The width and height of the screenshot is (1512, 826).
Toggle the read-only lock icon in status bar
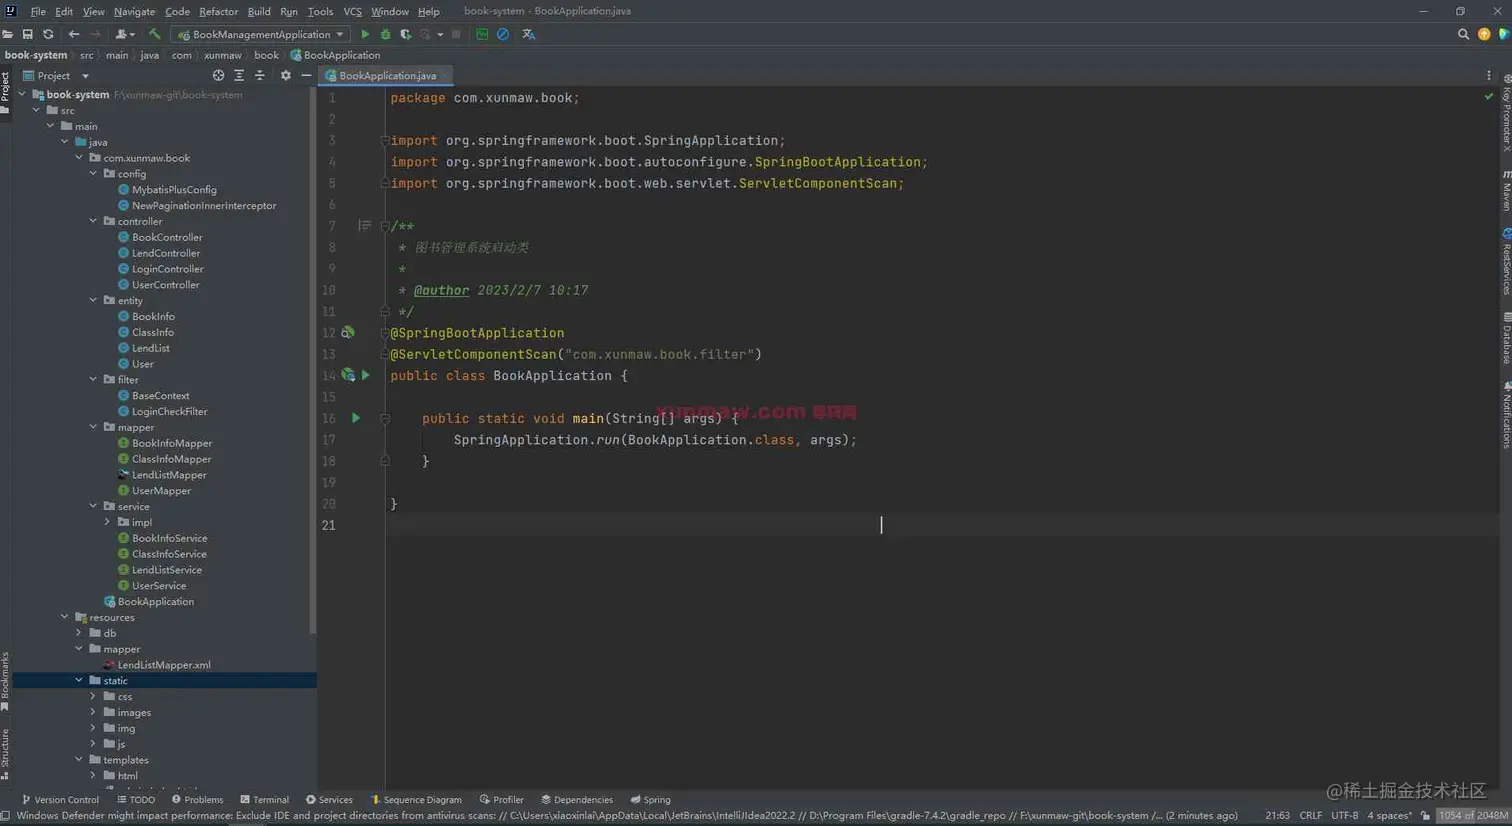(x=1425, y=815)
